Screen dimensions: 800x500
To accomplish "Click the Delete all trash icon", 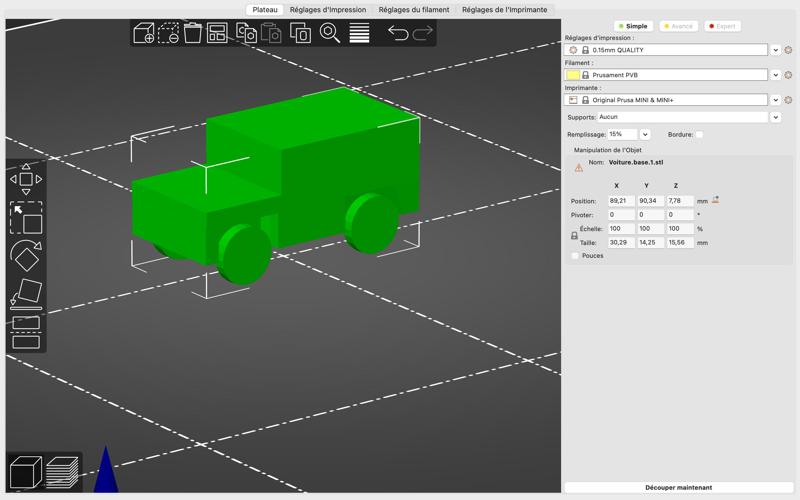I will click(x=193, y=33).
